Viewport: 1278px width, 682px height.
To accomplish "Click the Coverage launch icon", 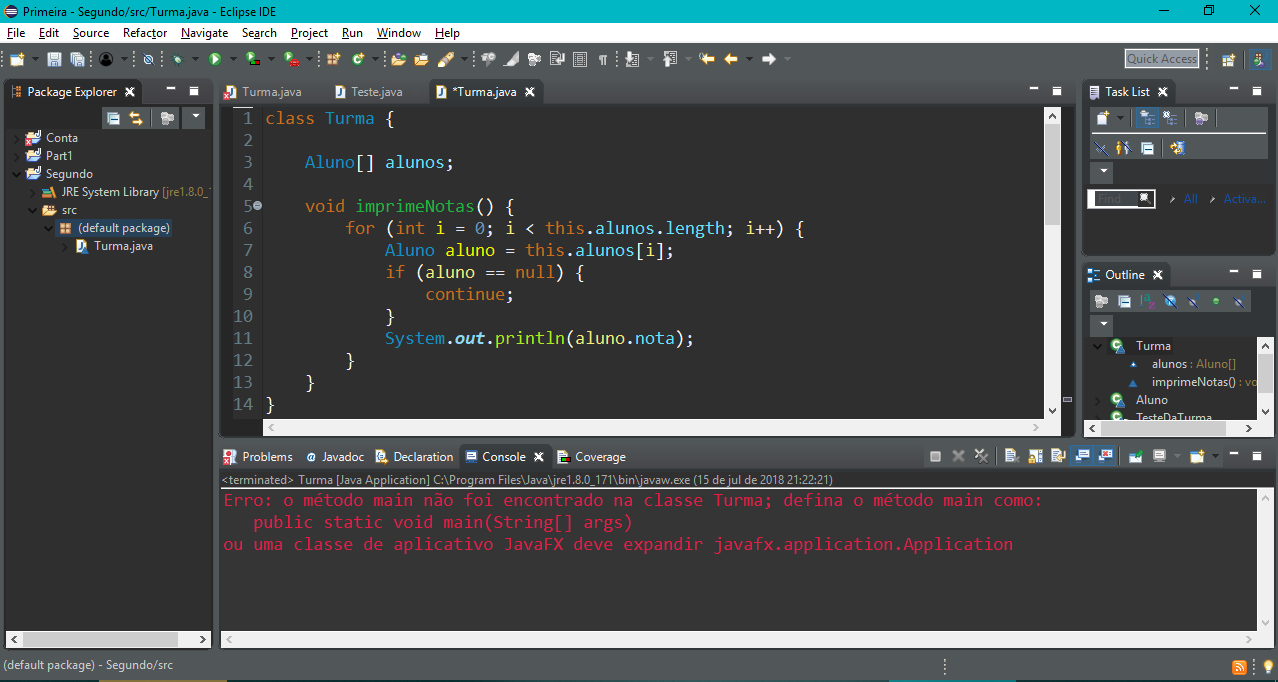I will pyautogui.click(x=253, y=59).
